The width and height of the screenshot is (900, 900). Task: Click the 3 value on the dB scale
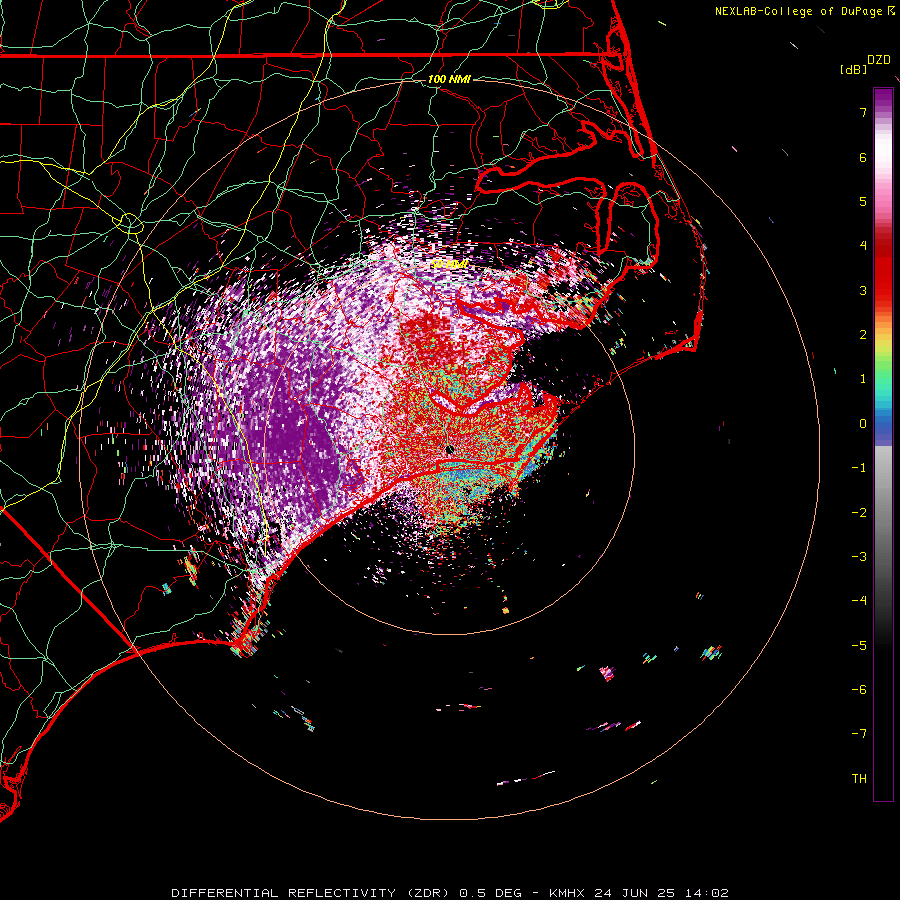863,290
